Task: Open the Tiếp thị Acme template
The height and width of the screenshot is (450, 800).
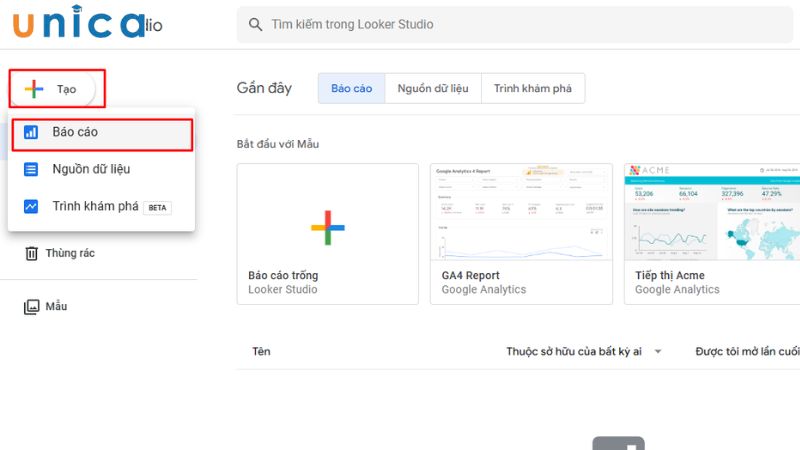Action: [712, 234]
